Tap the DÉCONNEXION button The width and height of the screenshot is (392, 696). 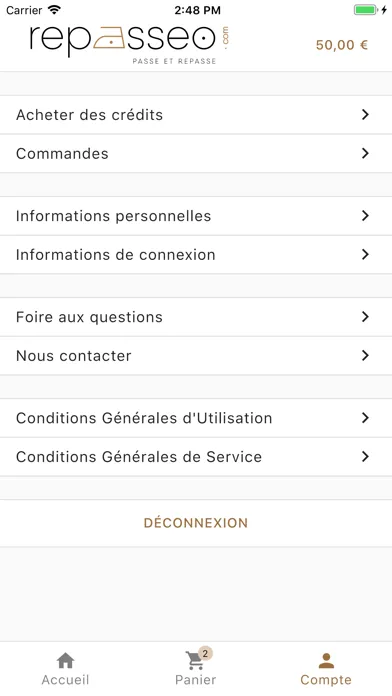196,523
